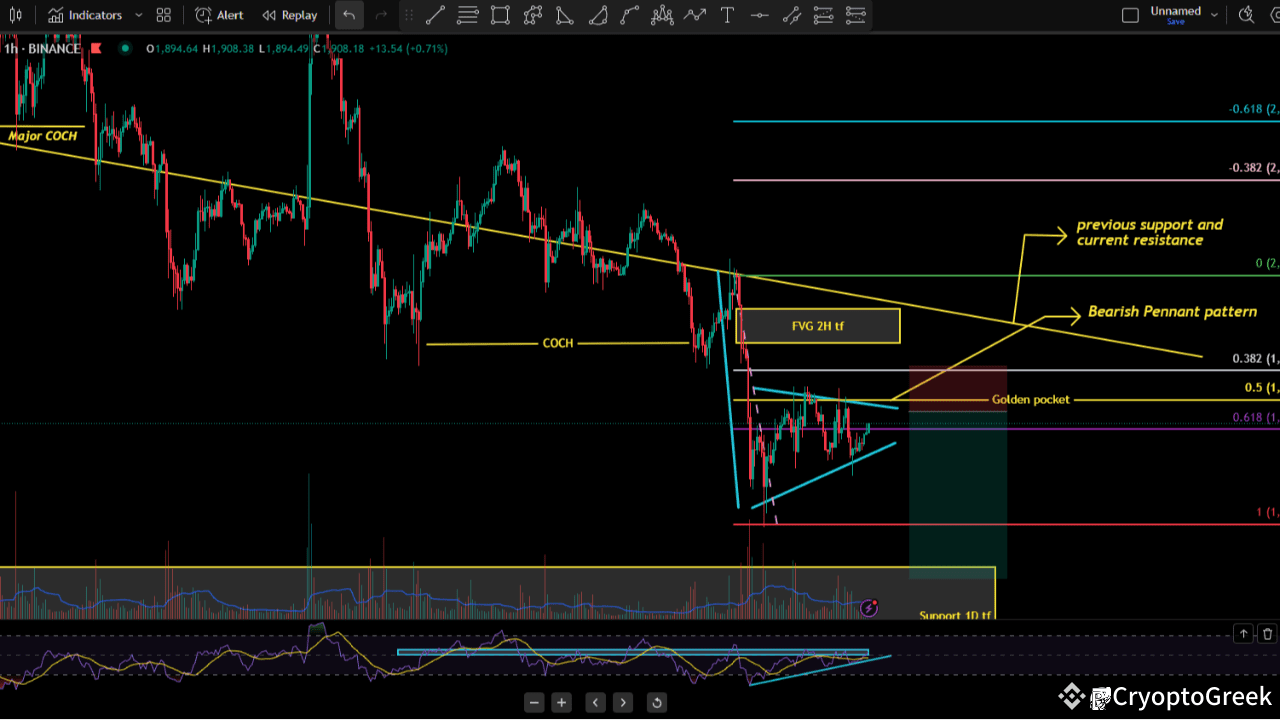Select the Text annotation tool
The width and height of the screenshot is (1280, 720).
[x=727, y=15]
